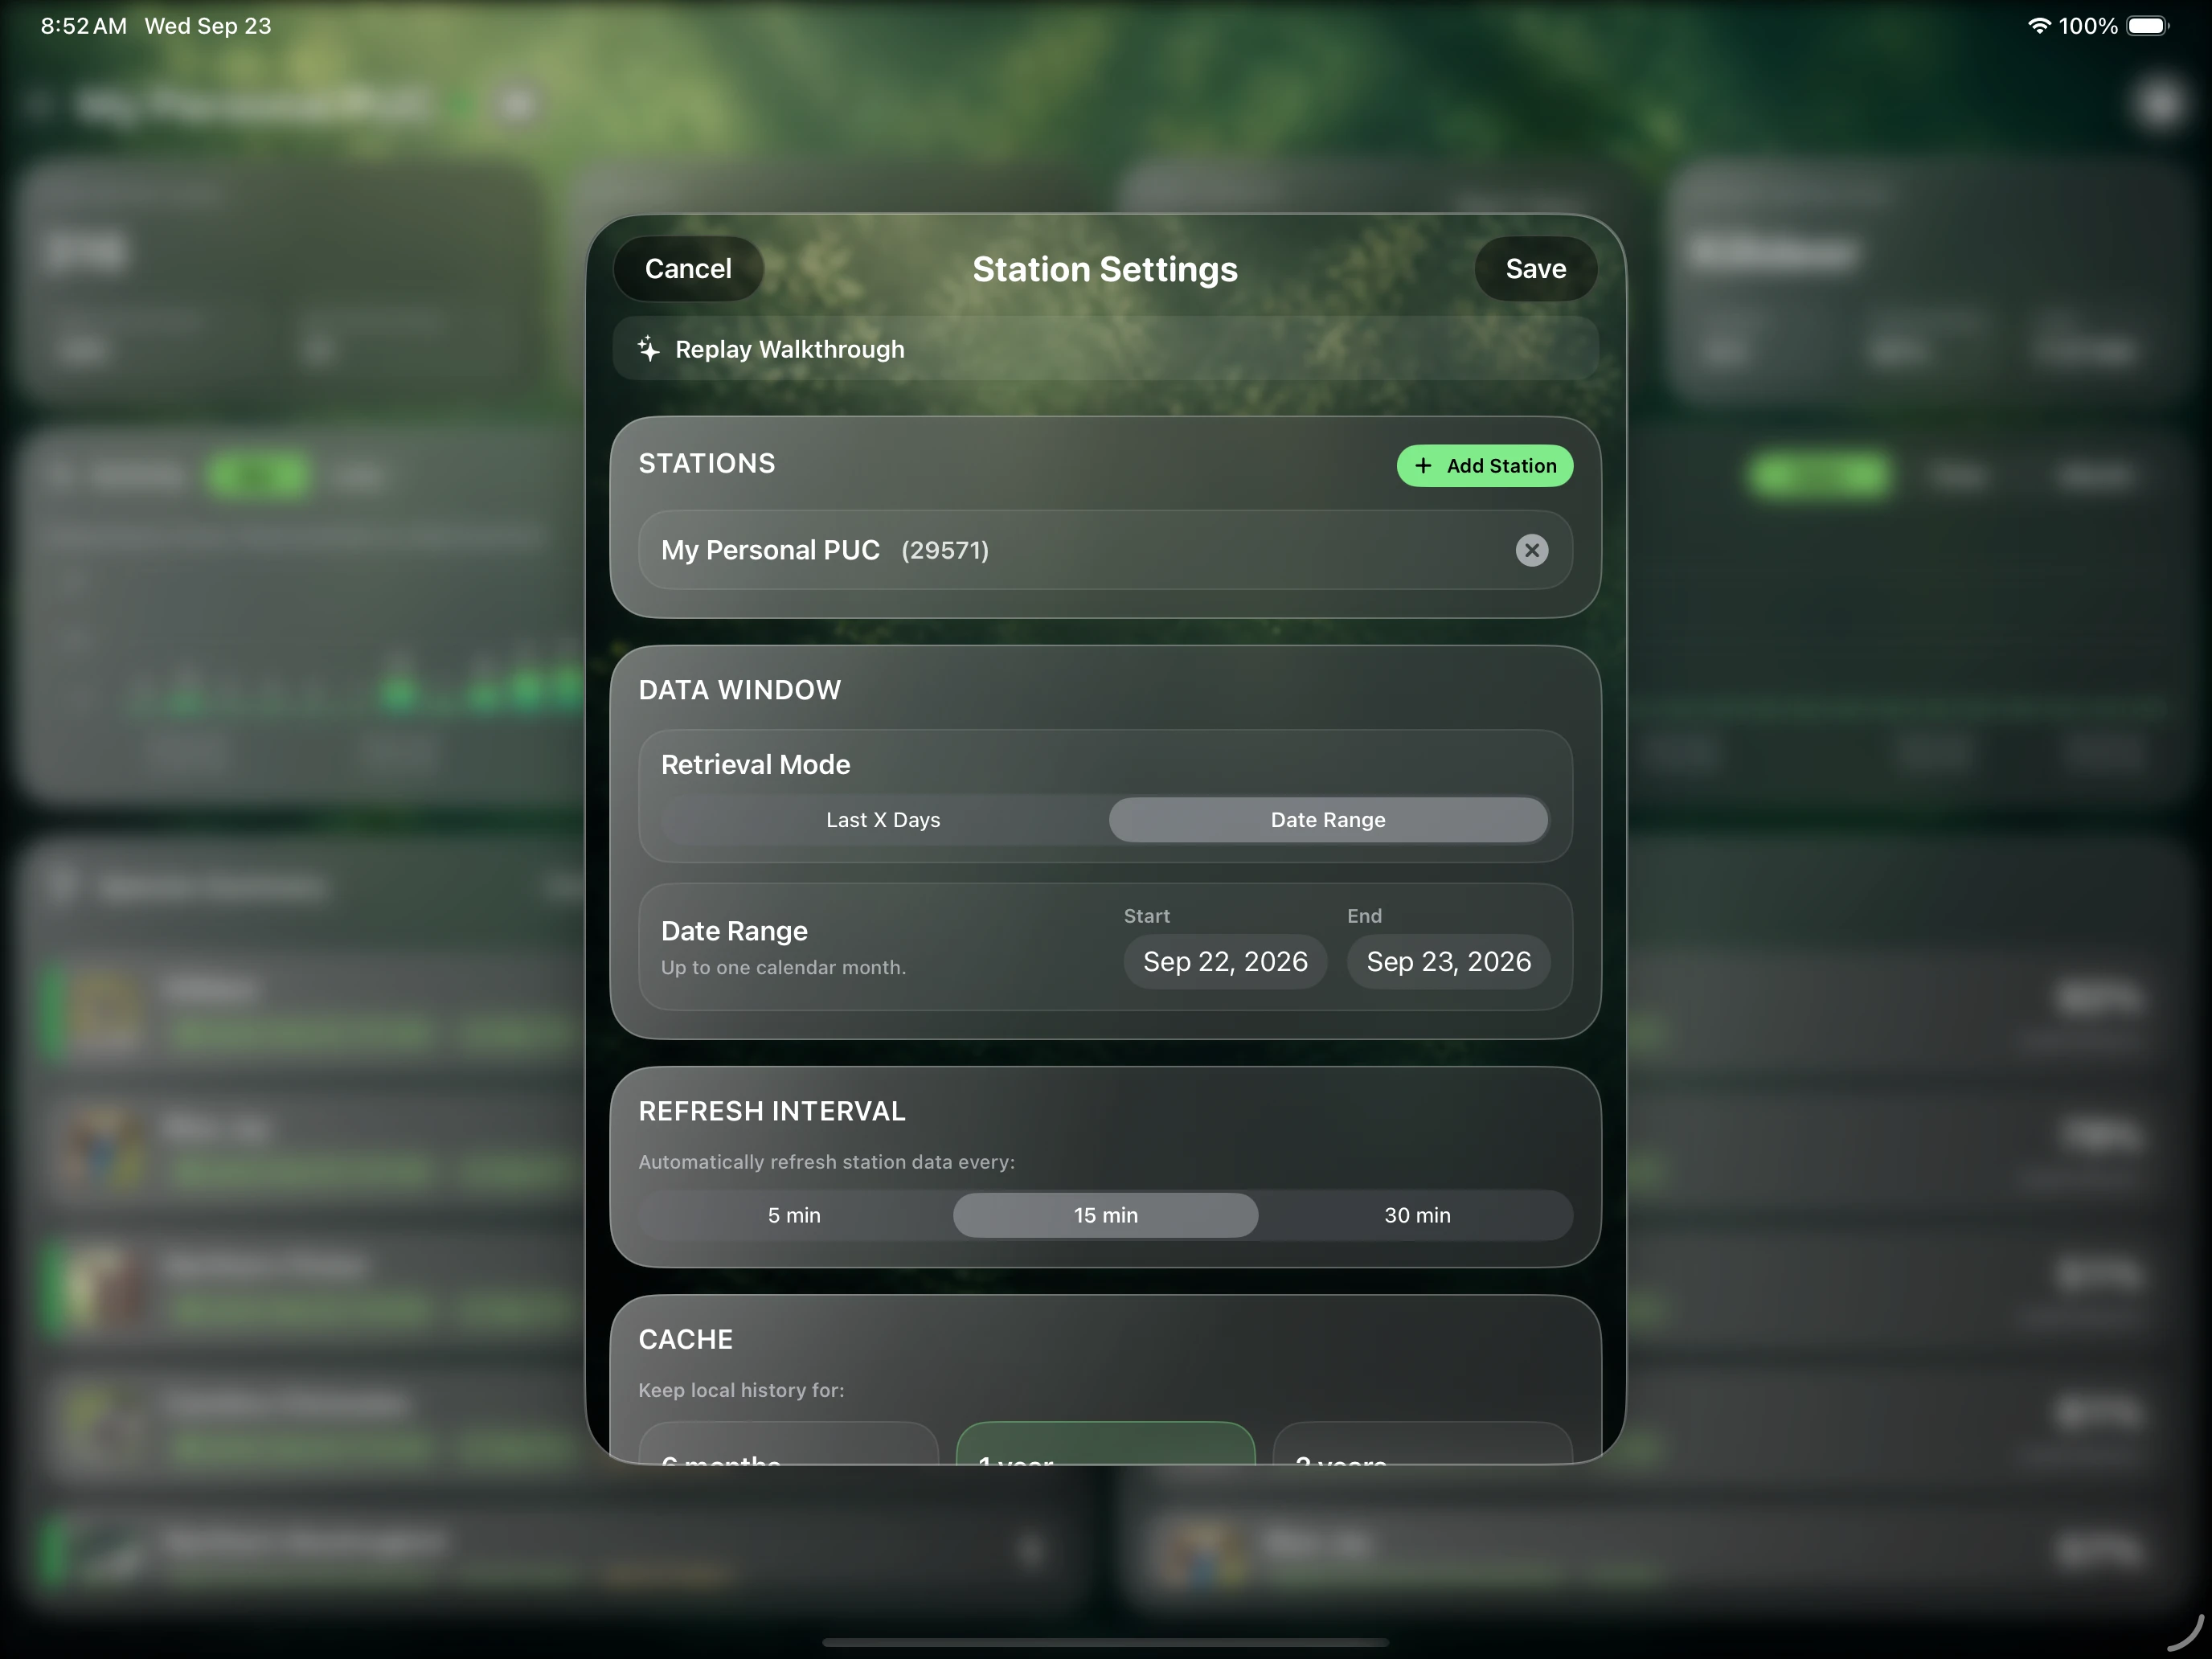
Task: Open the End date picker showing Sep 23, 2026
Action: point(1448,962)
